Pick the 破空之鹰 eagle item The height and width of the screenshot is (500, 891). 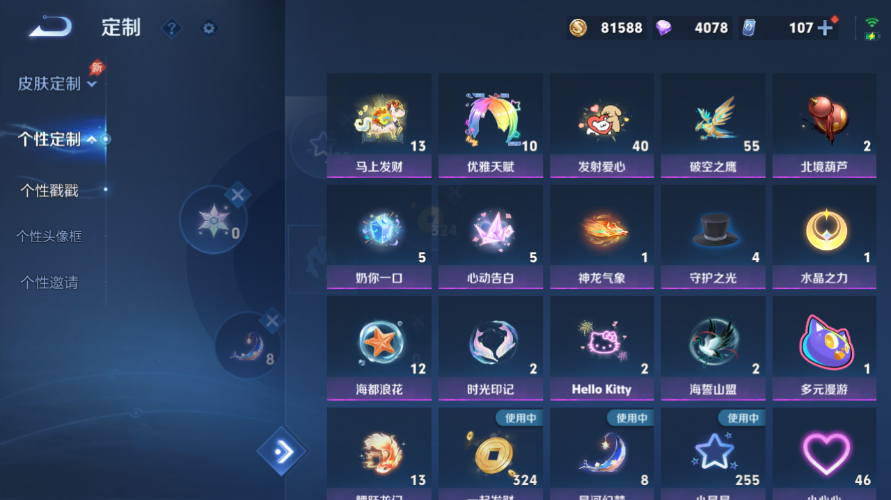(713, 125)
